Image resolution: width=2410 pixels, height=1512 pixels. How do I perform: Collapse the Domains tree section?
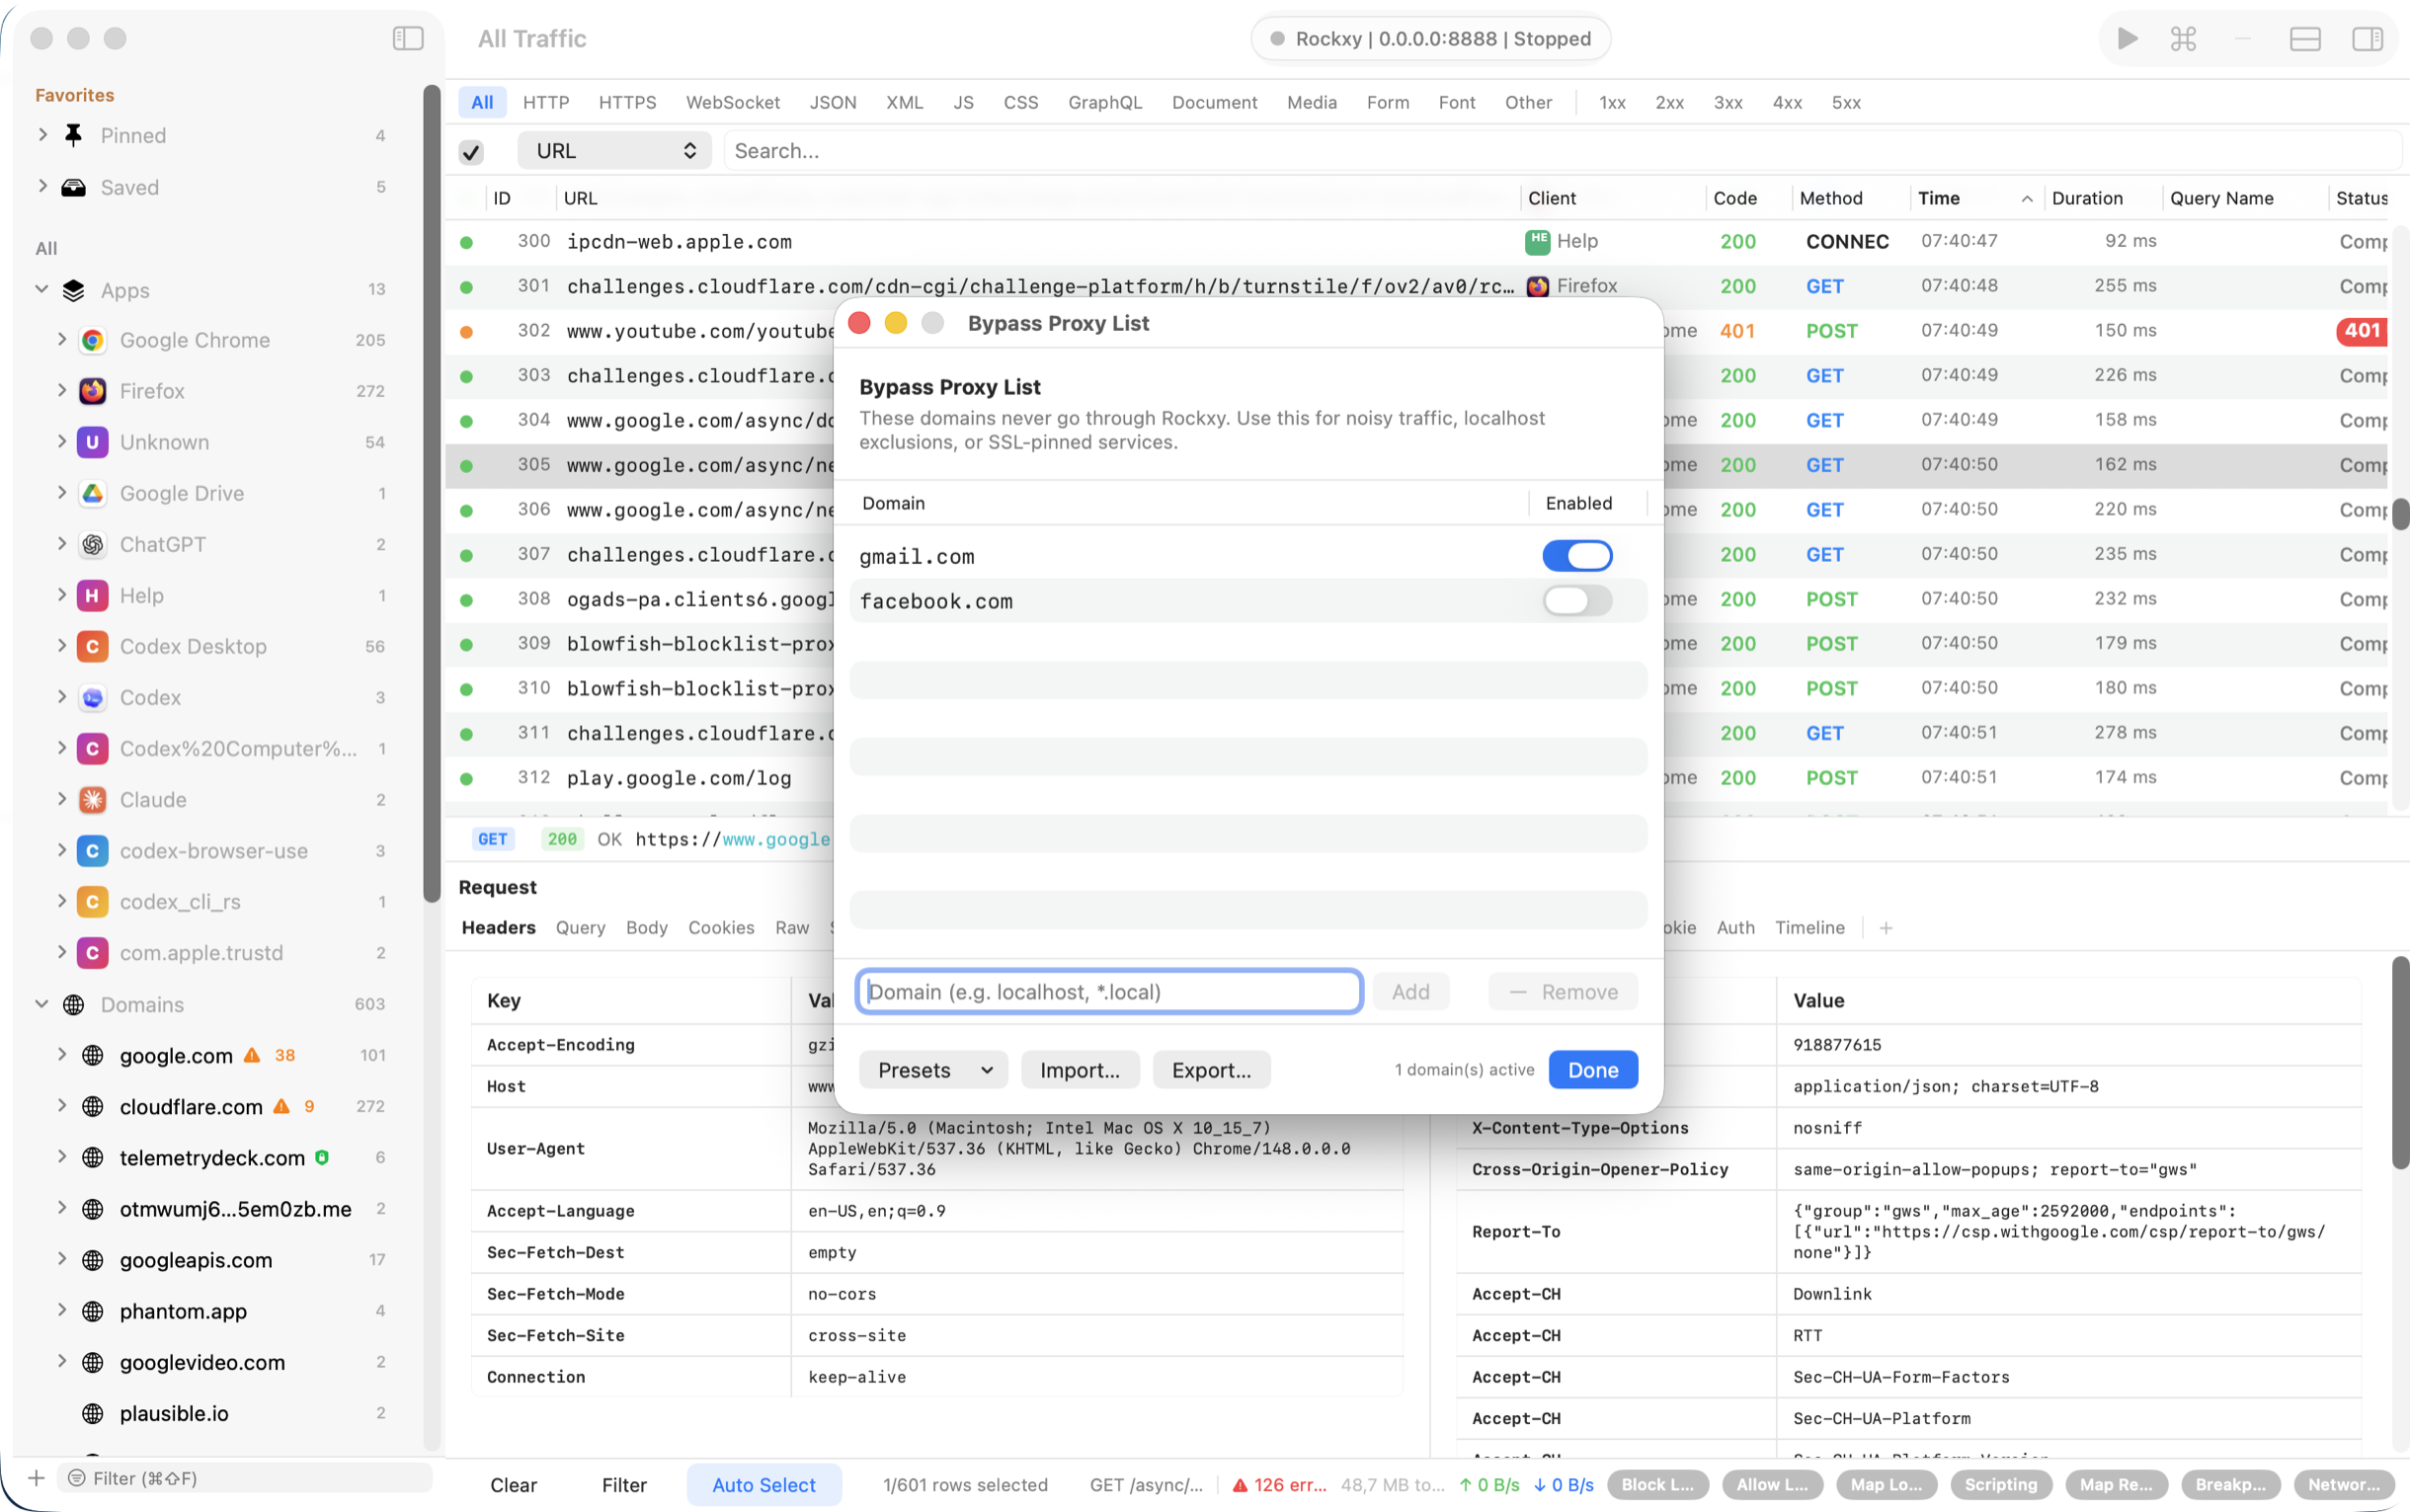click(42, 1003)
